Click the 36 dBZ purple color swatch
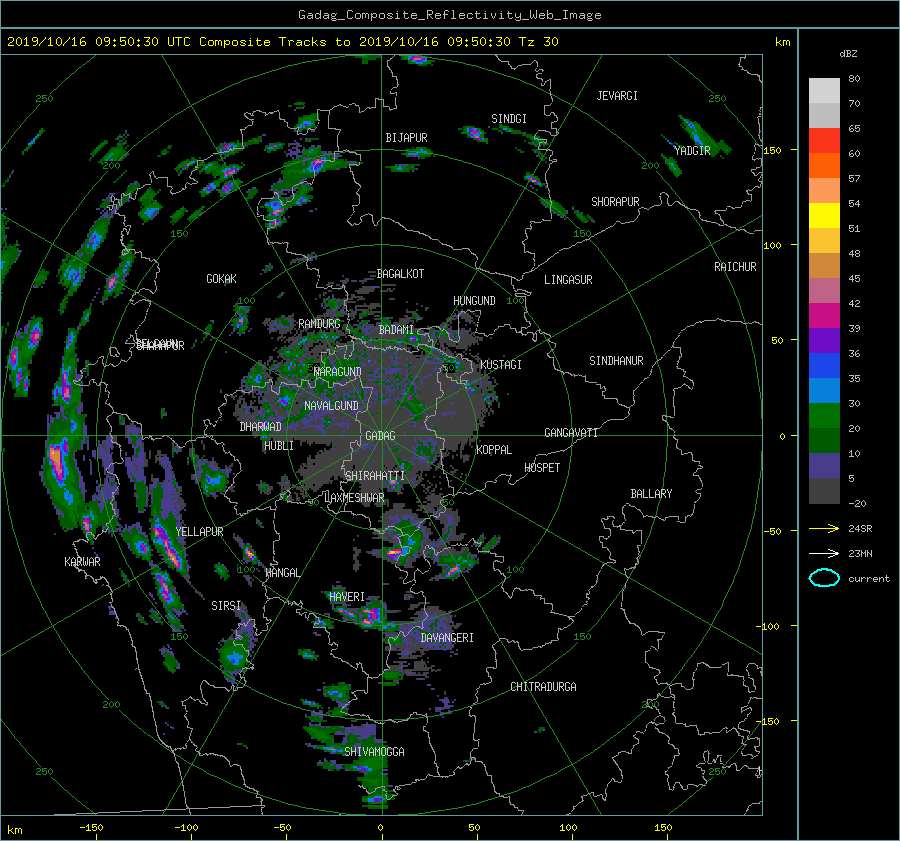 [x=824, y=340]
